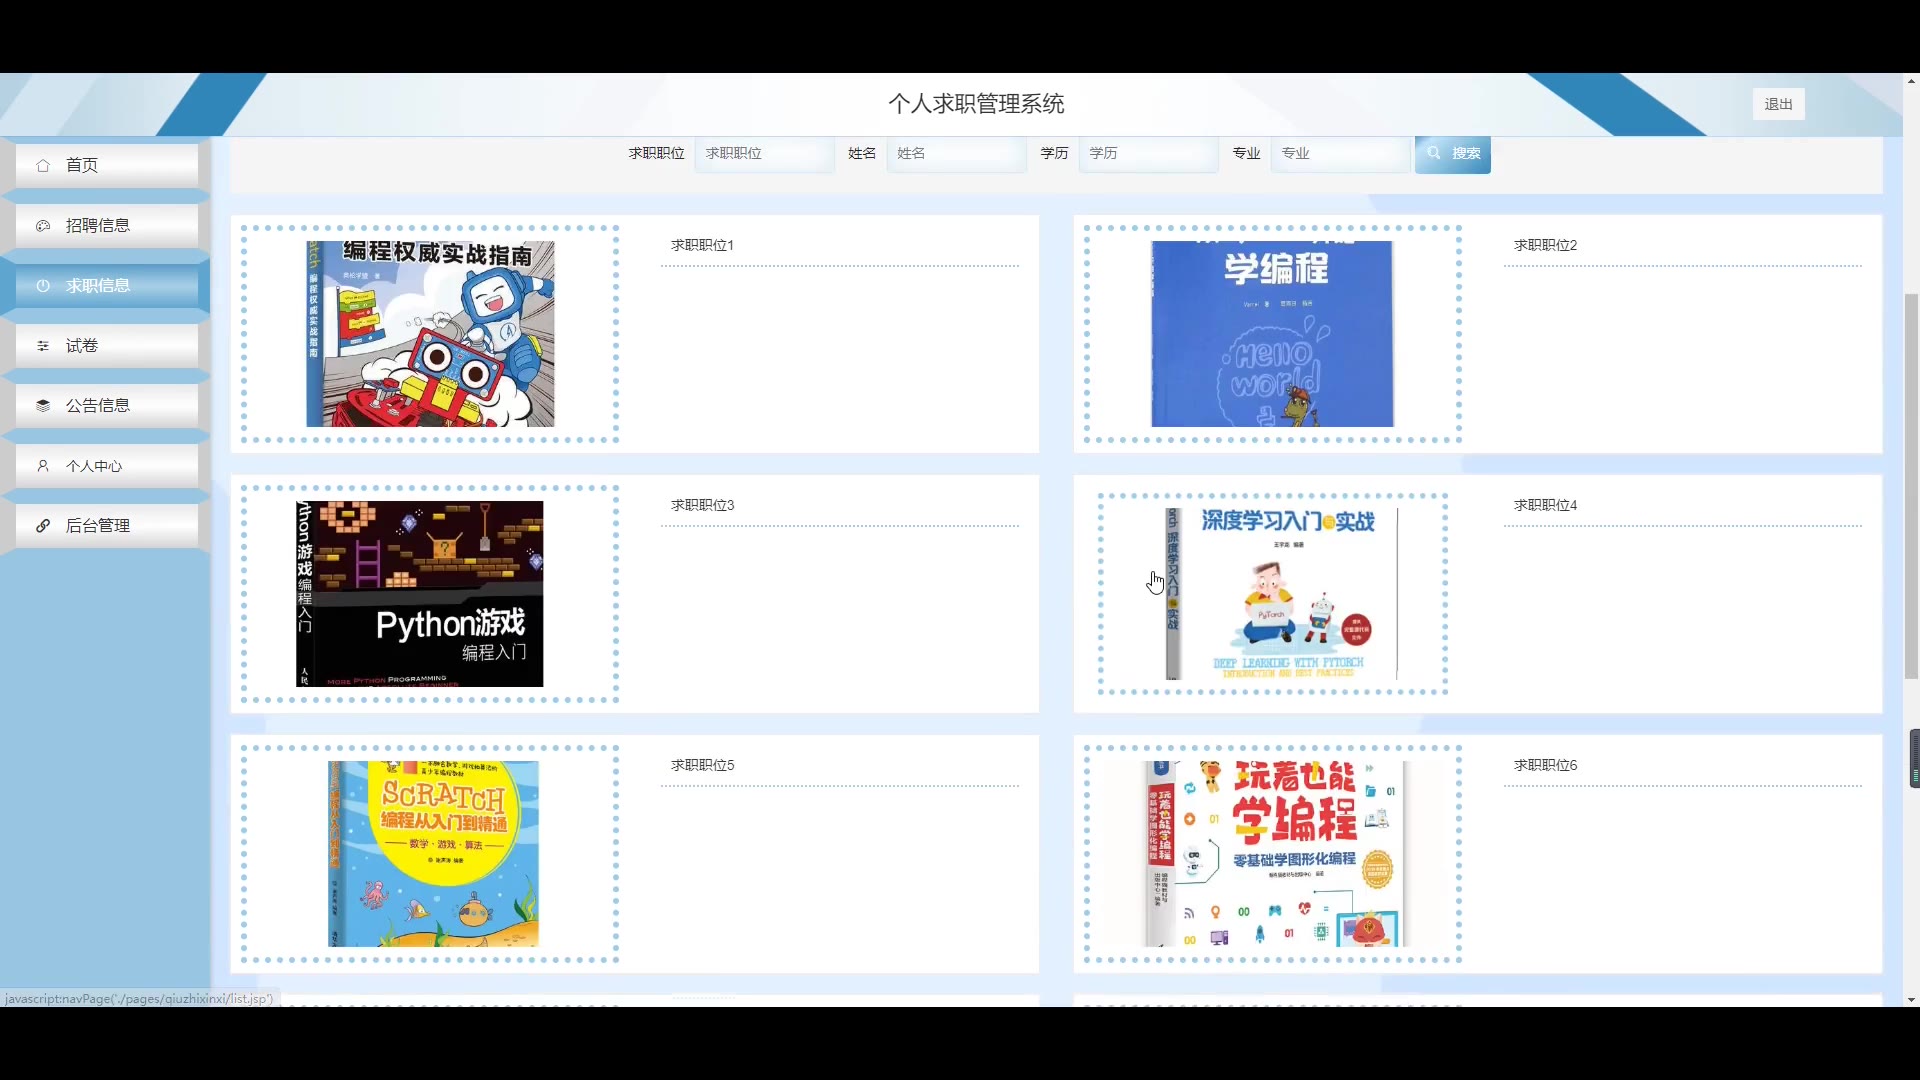Click the clock icon beside 求职信息
1920x1080 pixels.
43,286
